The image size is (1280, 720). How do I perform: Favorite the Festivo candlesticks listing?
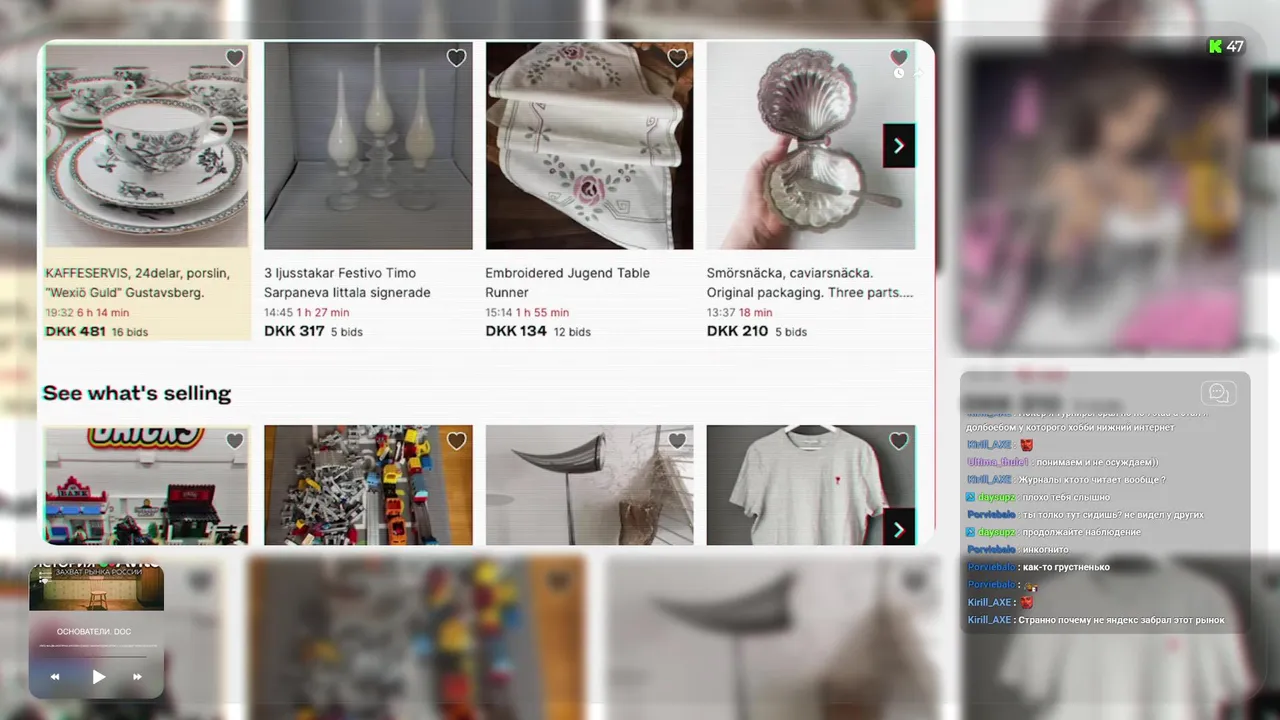click(x=456, y=58)
